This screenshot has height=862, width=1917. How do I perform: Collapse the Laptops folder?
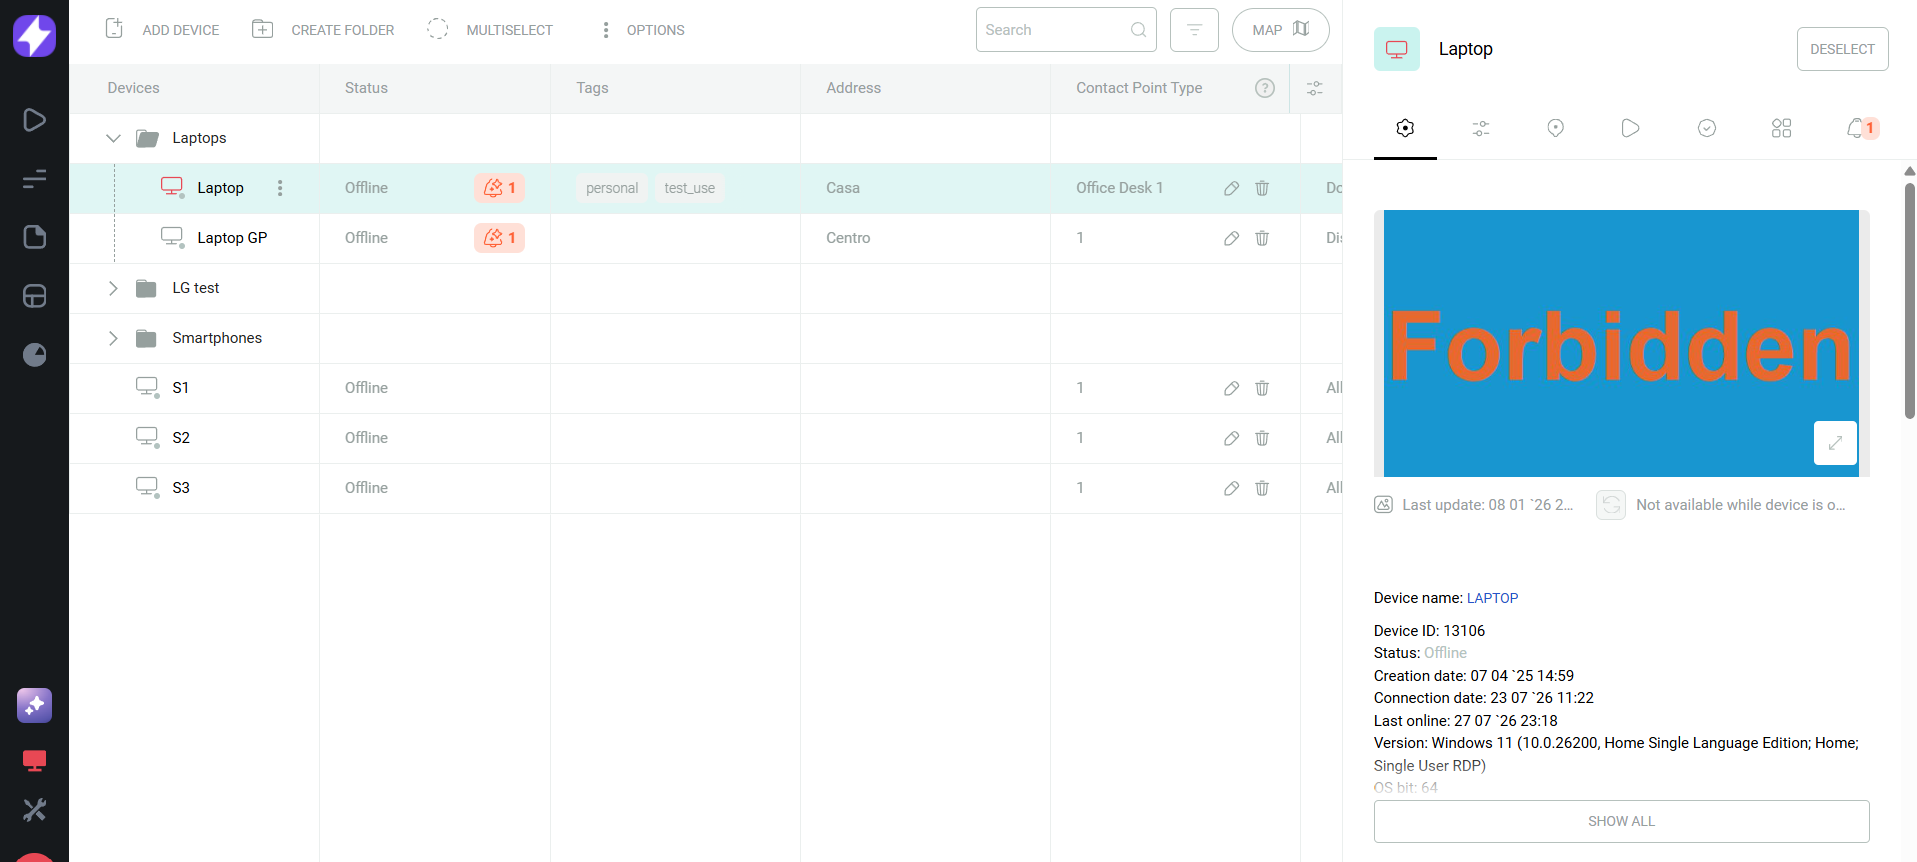point(113,138)
